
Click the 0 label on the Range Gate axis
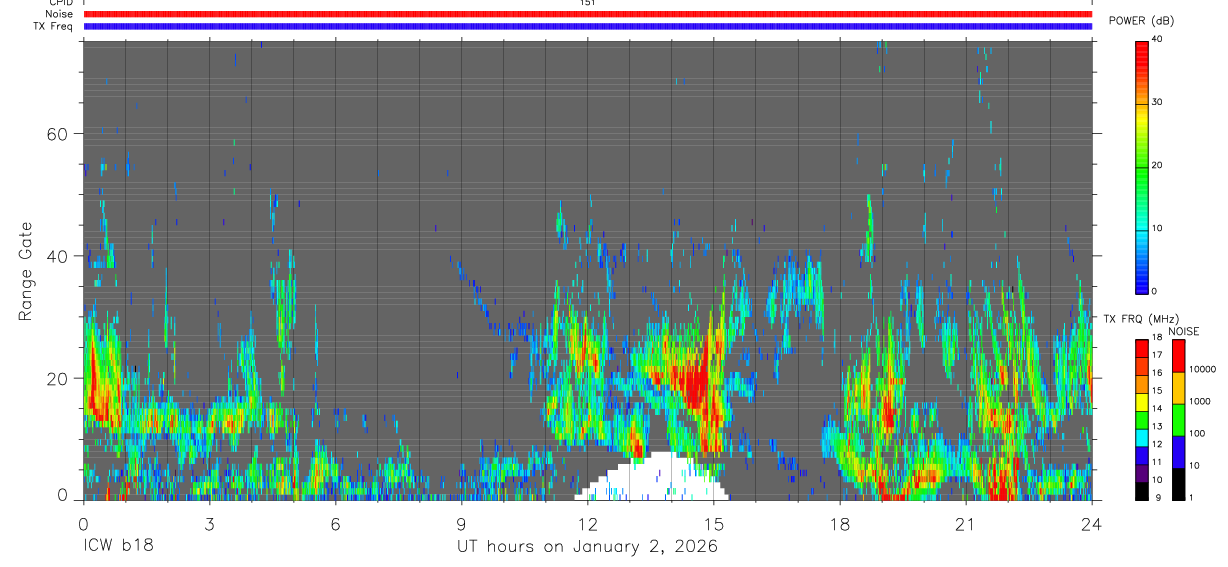click(64, 495)
